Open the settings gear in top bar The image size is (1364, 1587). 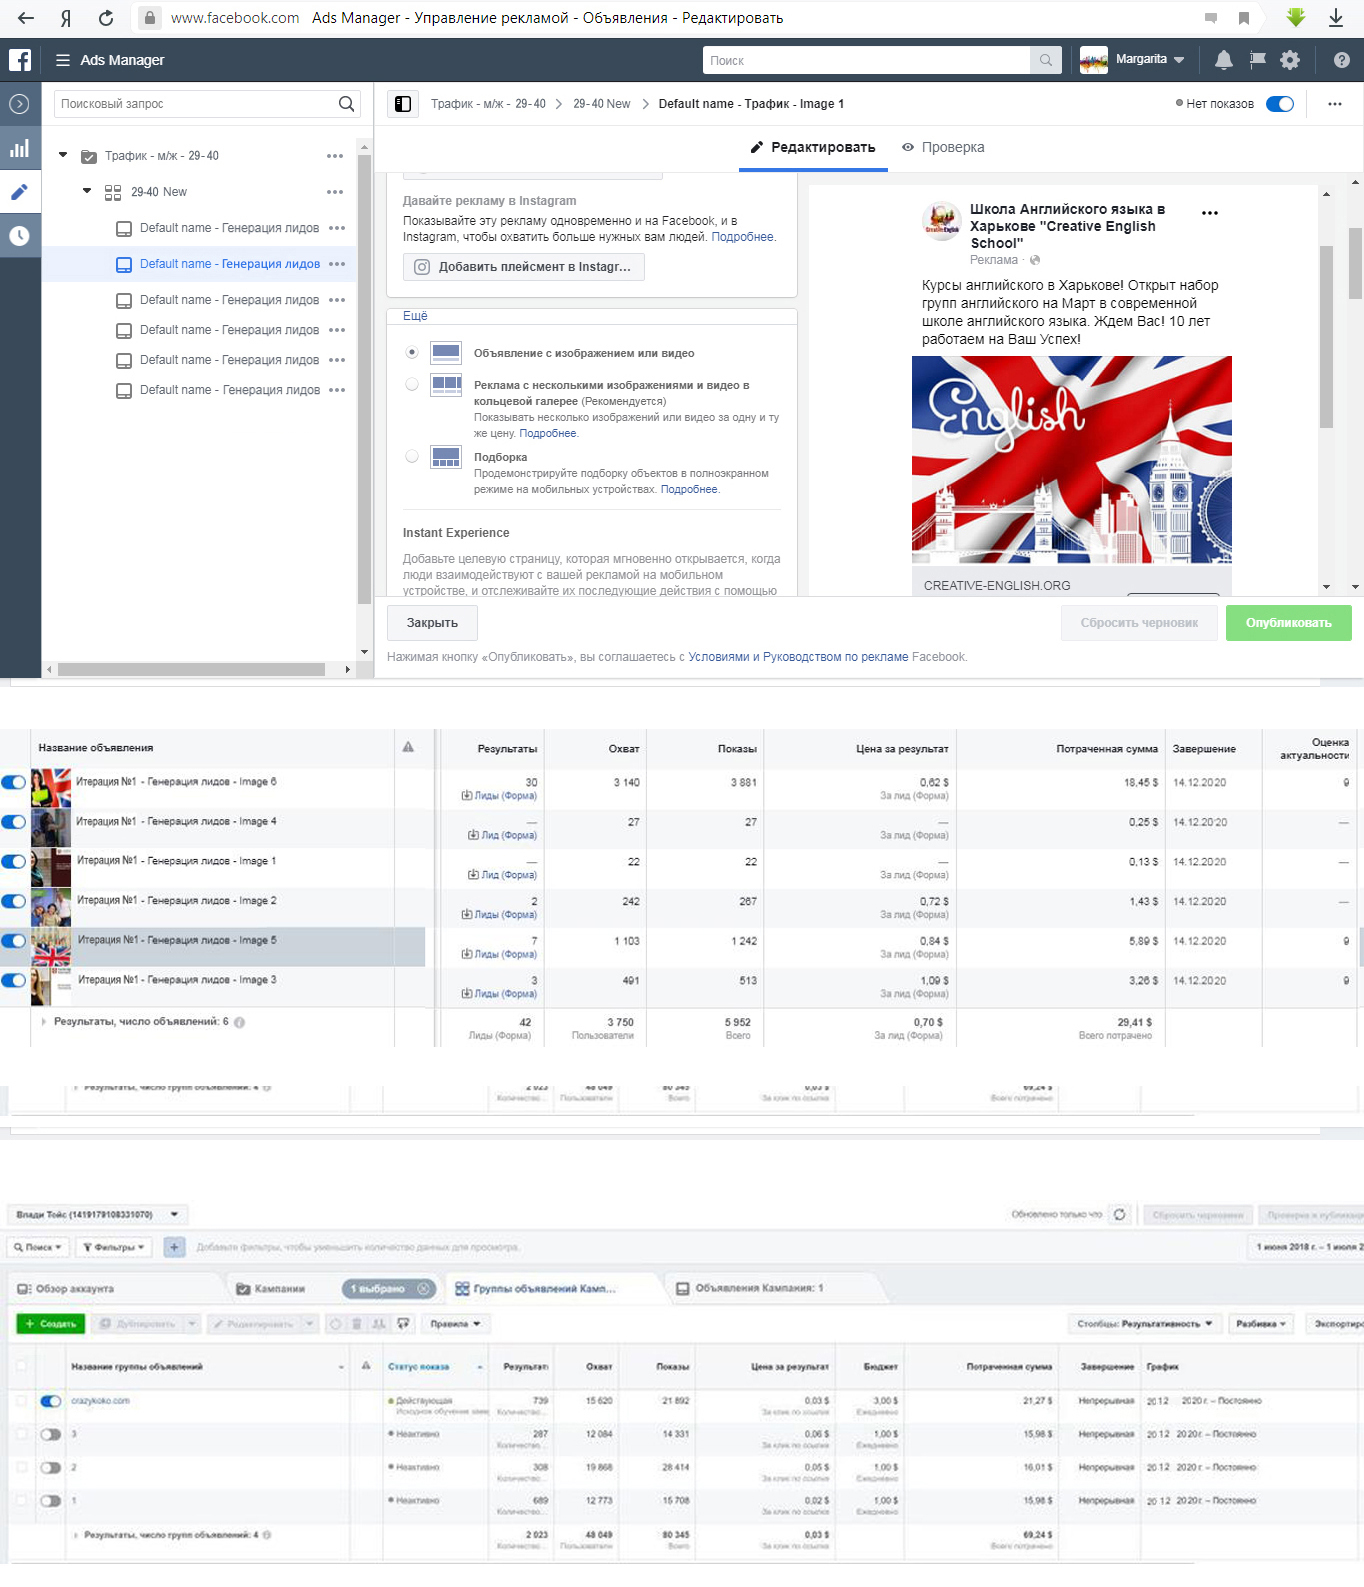click(x=1290, y=60)
